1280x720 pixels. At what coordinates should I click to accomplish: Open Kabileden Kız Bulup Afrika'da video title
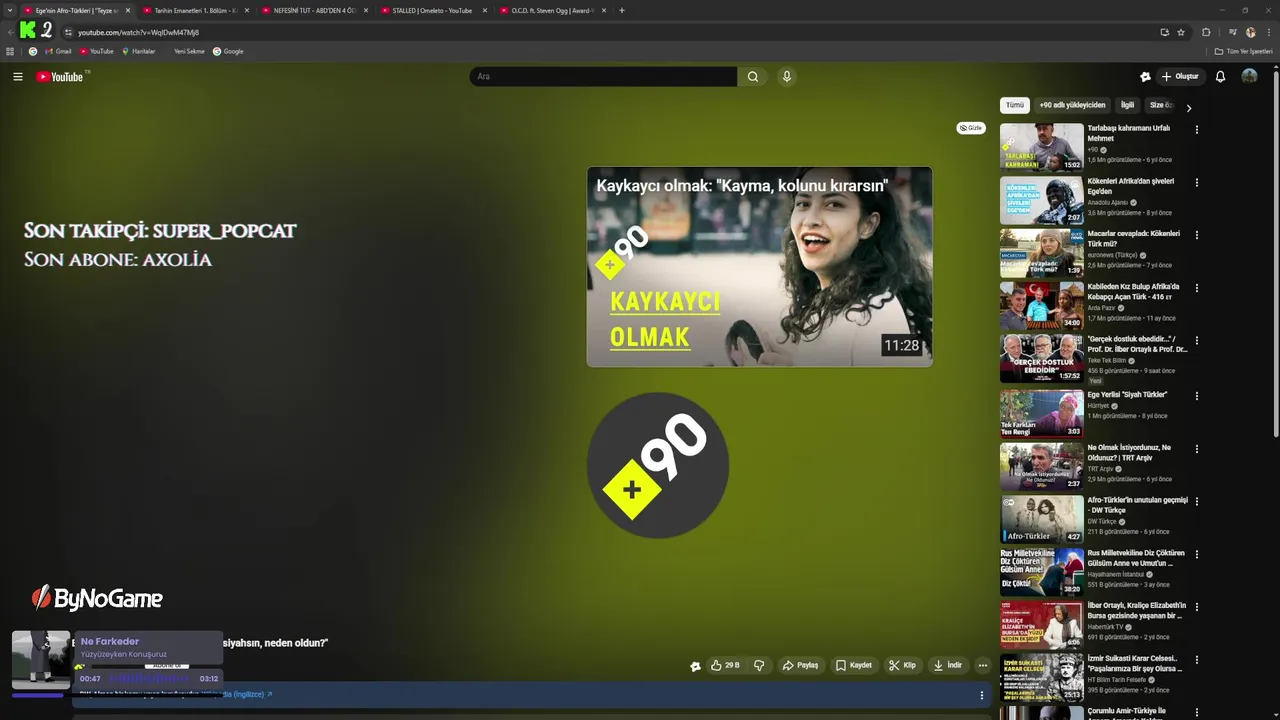(x=1134, y=291)
